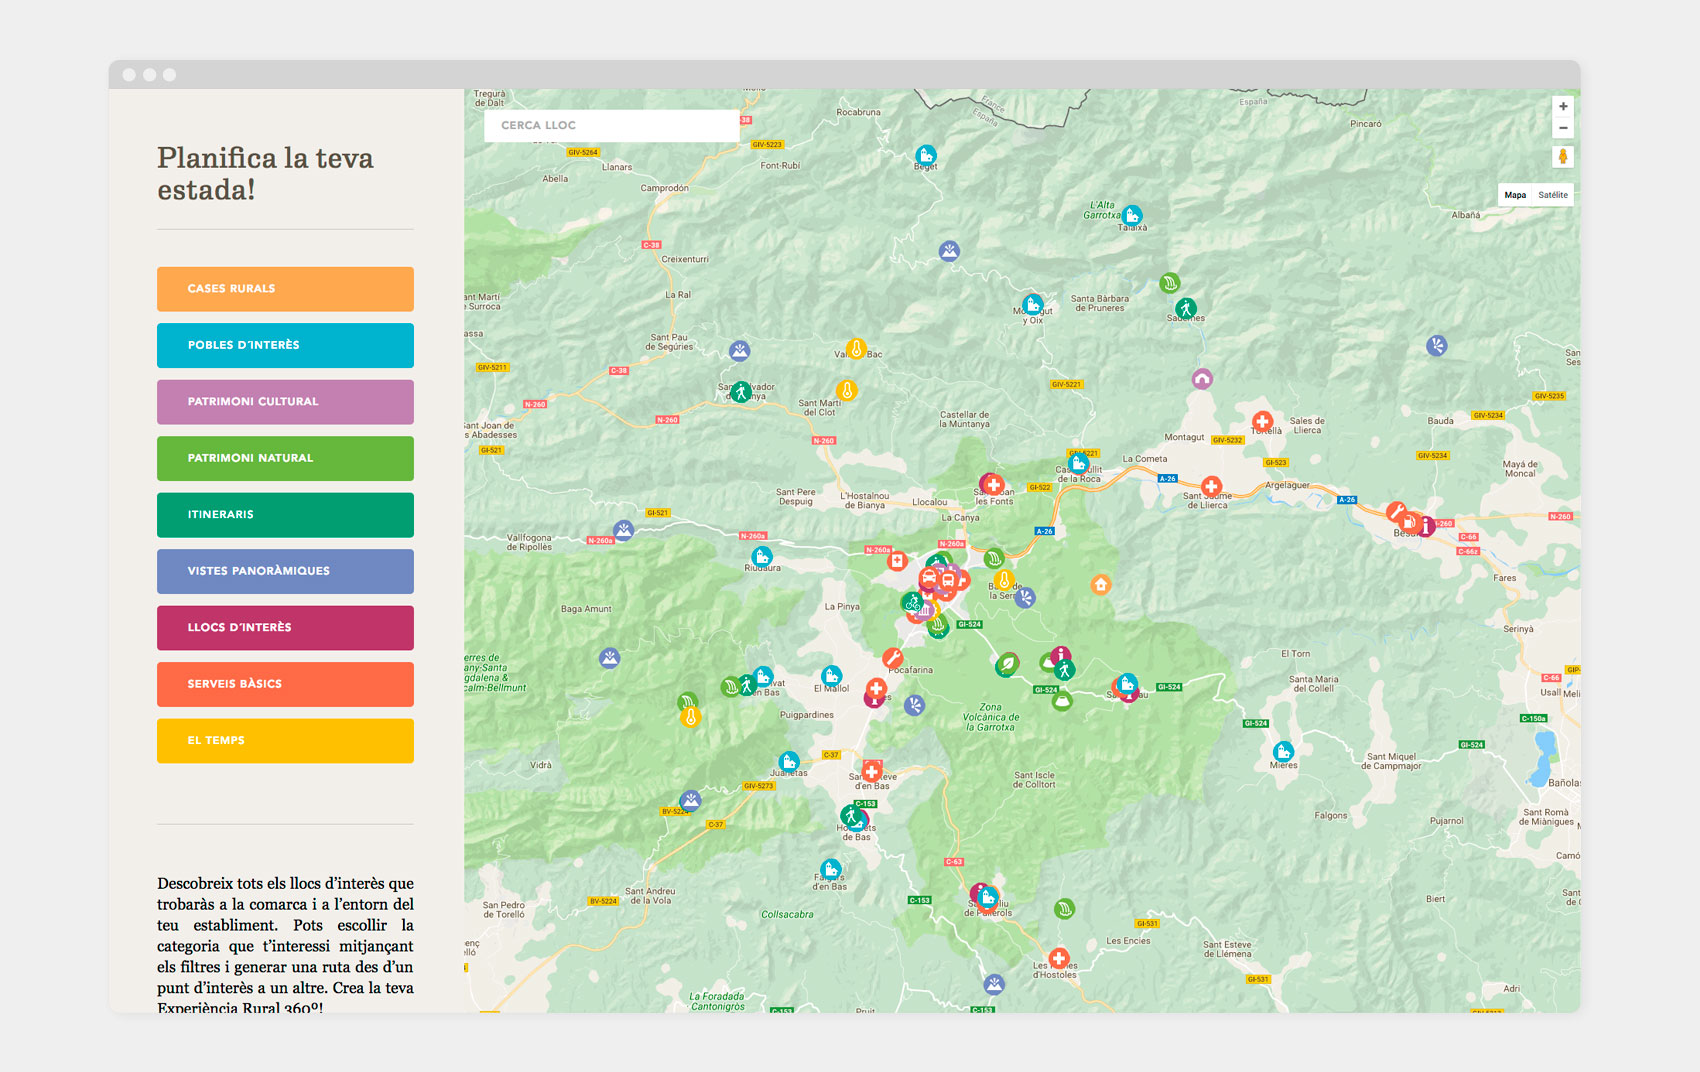Viewport: 1700px width, 1072px height.
Task: Select the purple house marker near Montagut
Action: pyautogui.click(x=1202, y=379)
